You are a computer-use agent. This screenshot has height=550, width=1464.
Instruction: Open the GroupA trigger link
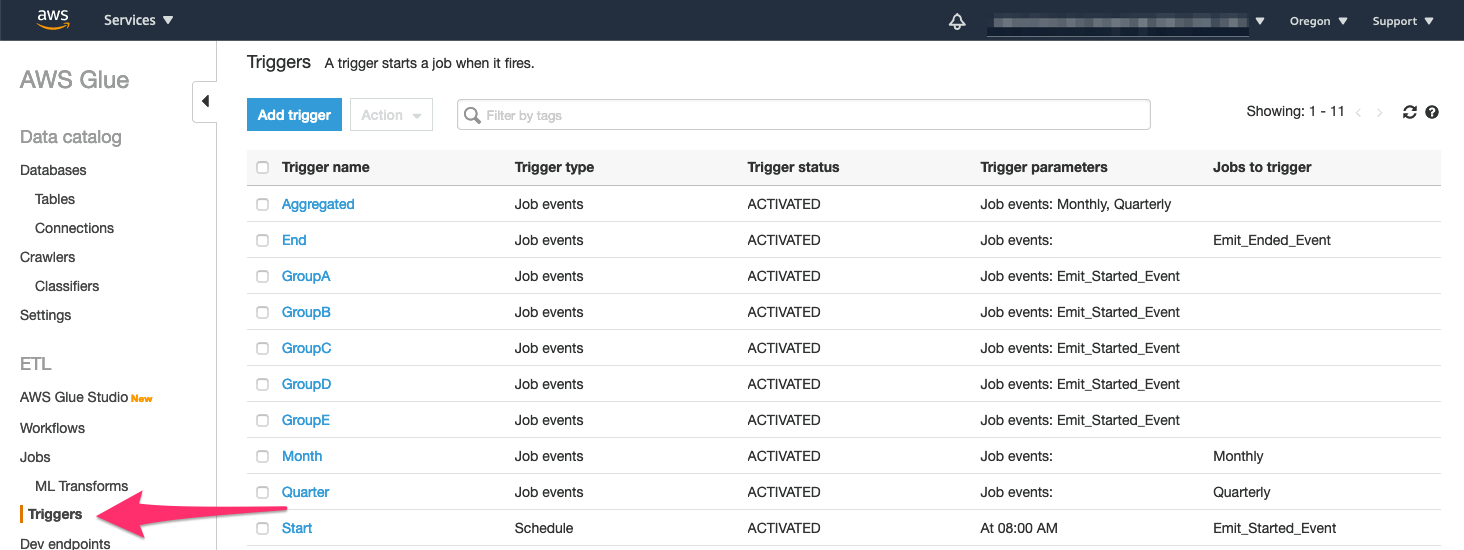[306, 276]
